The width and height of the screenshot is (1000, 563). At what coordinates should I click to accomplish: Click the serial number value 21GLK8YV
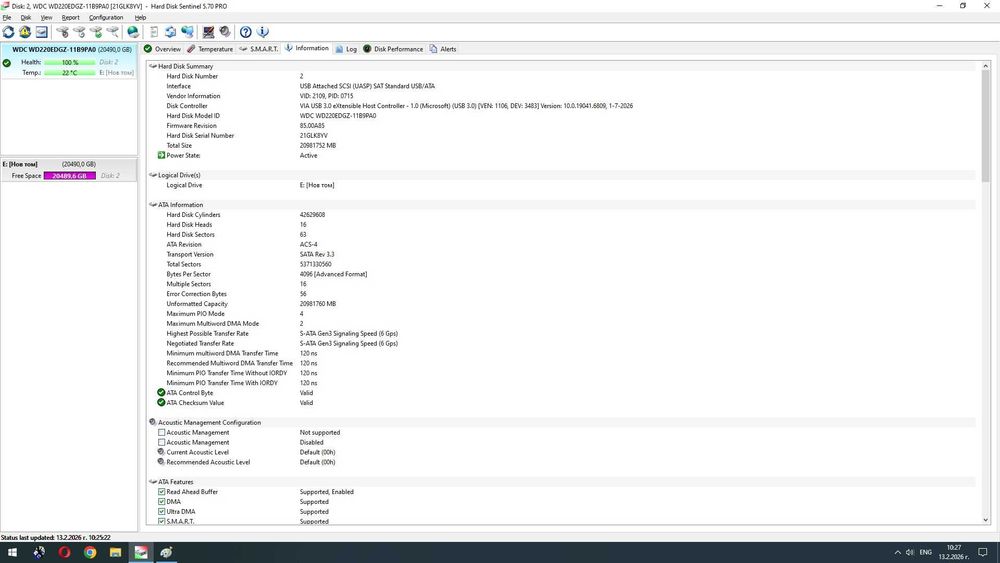[314, 135]
